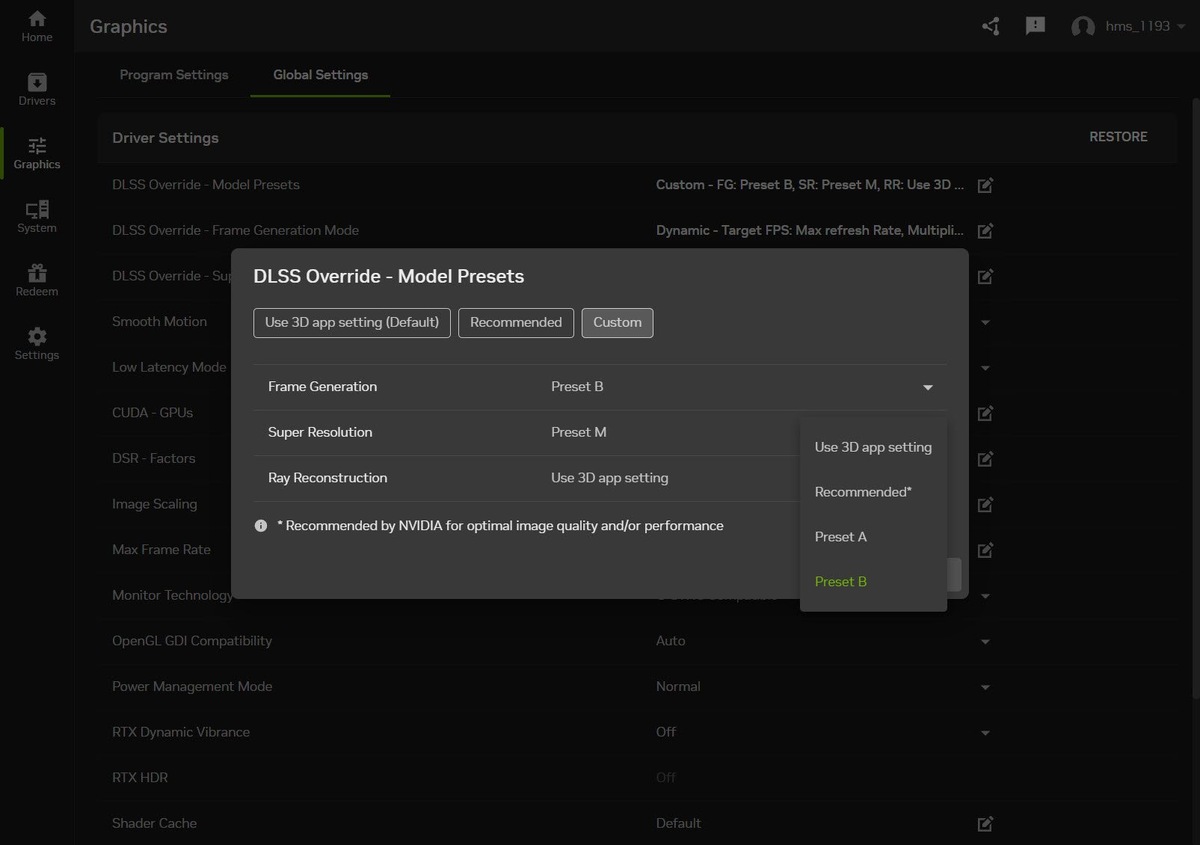Click the share icon in header
This screenshot has height=845, width=1200.
pos(991,26)
